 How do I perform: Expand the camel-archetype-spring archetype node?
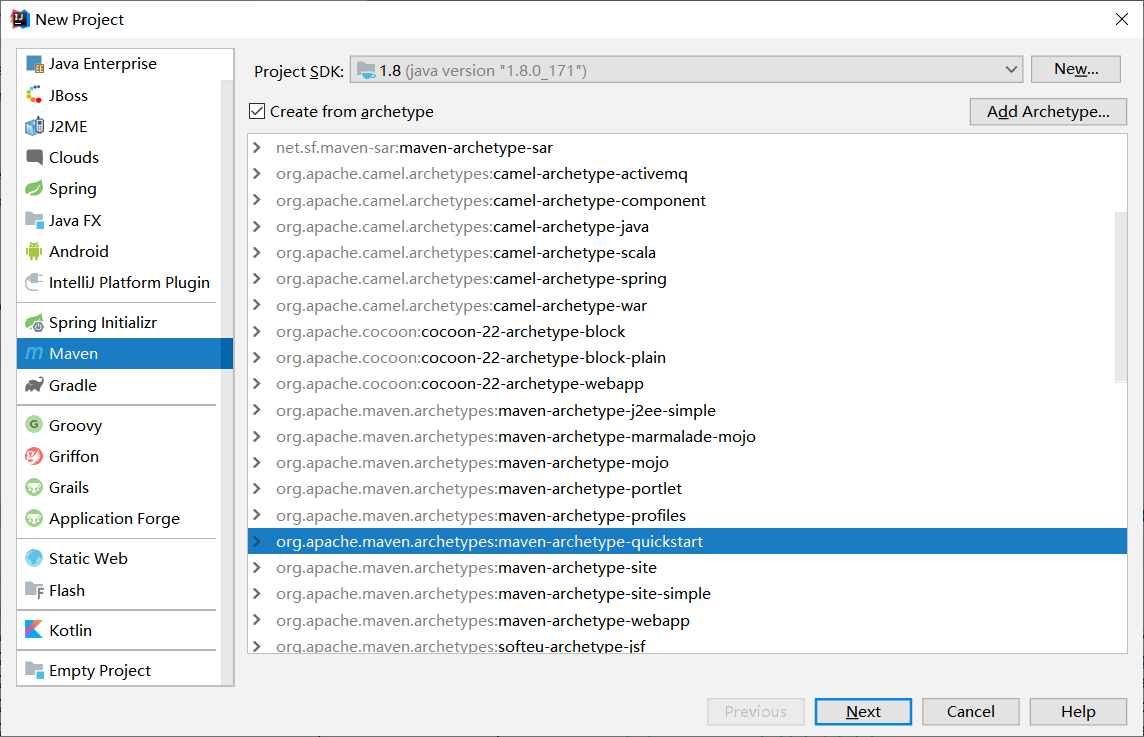(258, 278)
